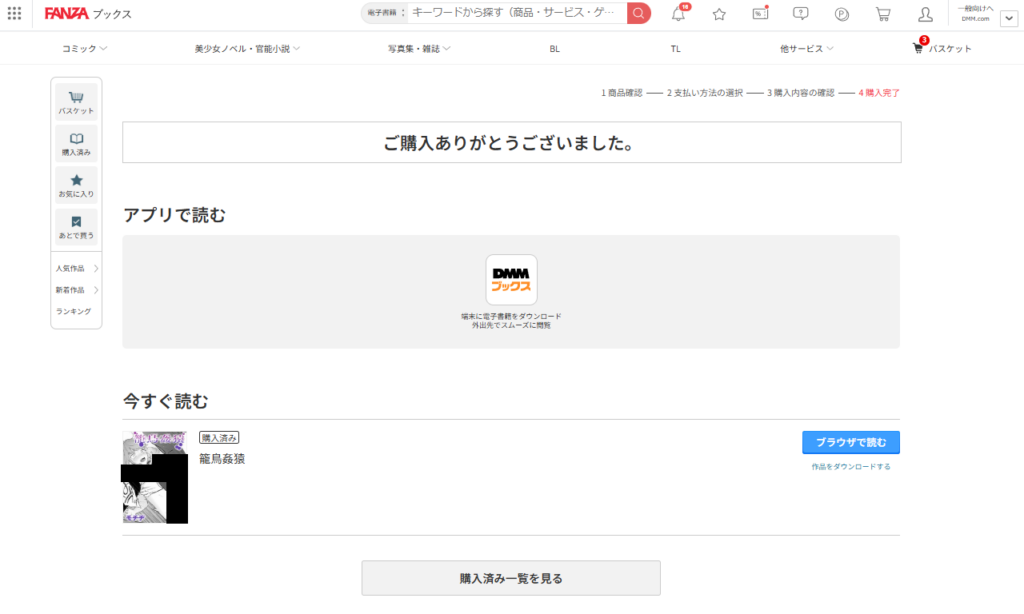The height and width of the screenshot is (614, 1024).
Task: Click the ブラウザで読む button
Action: [851, 442]
